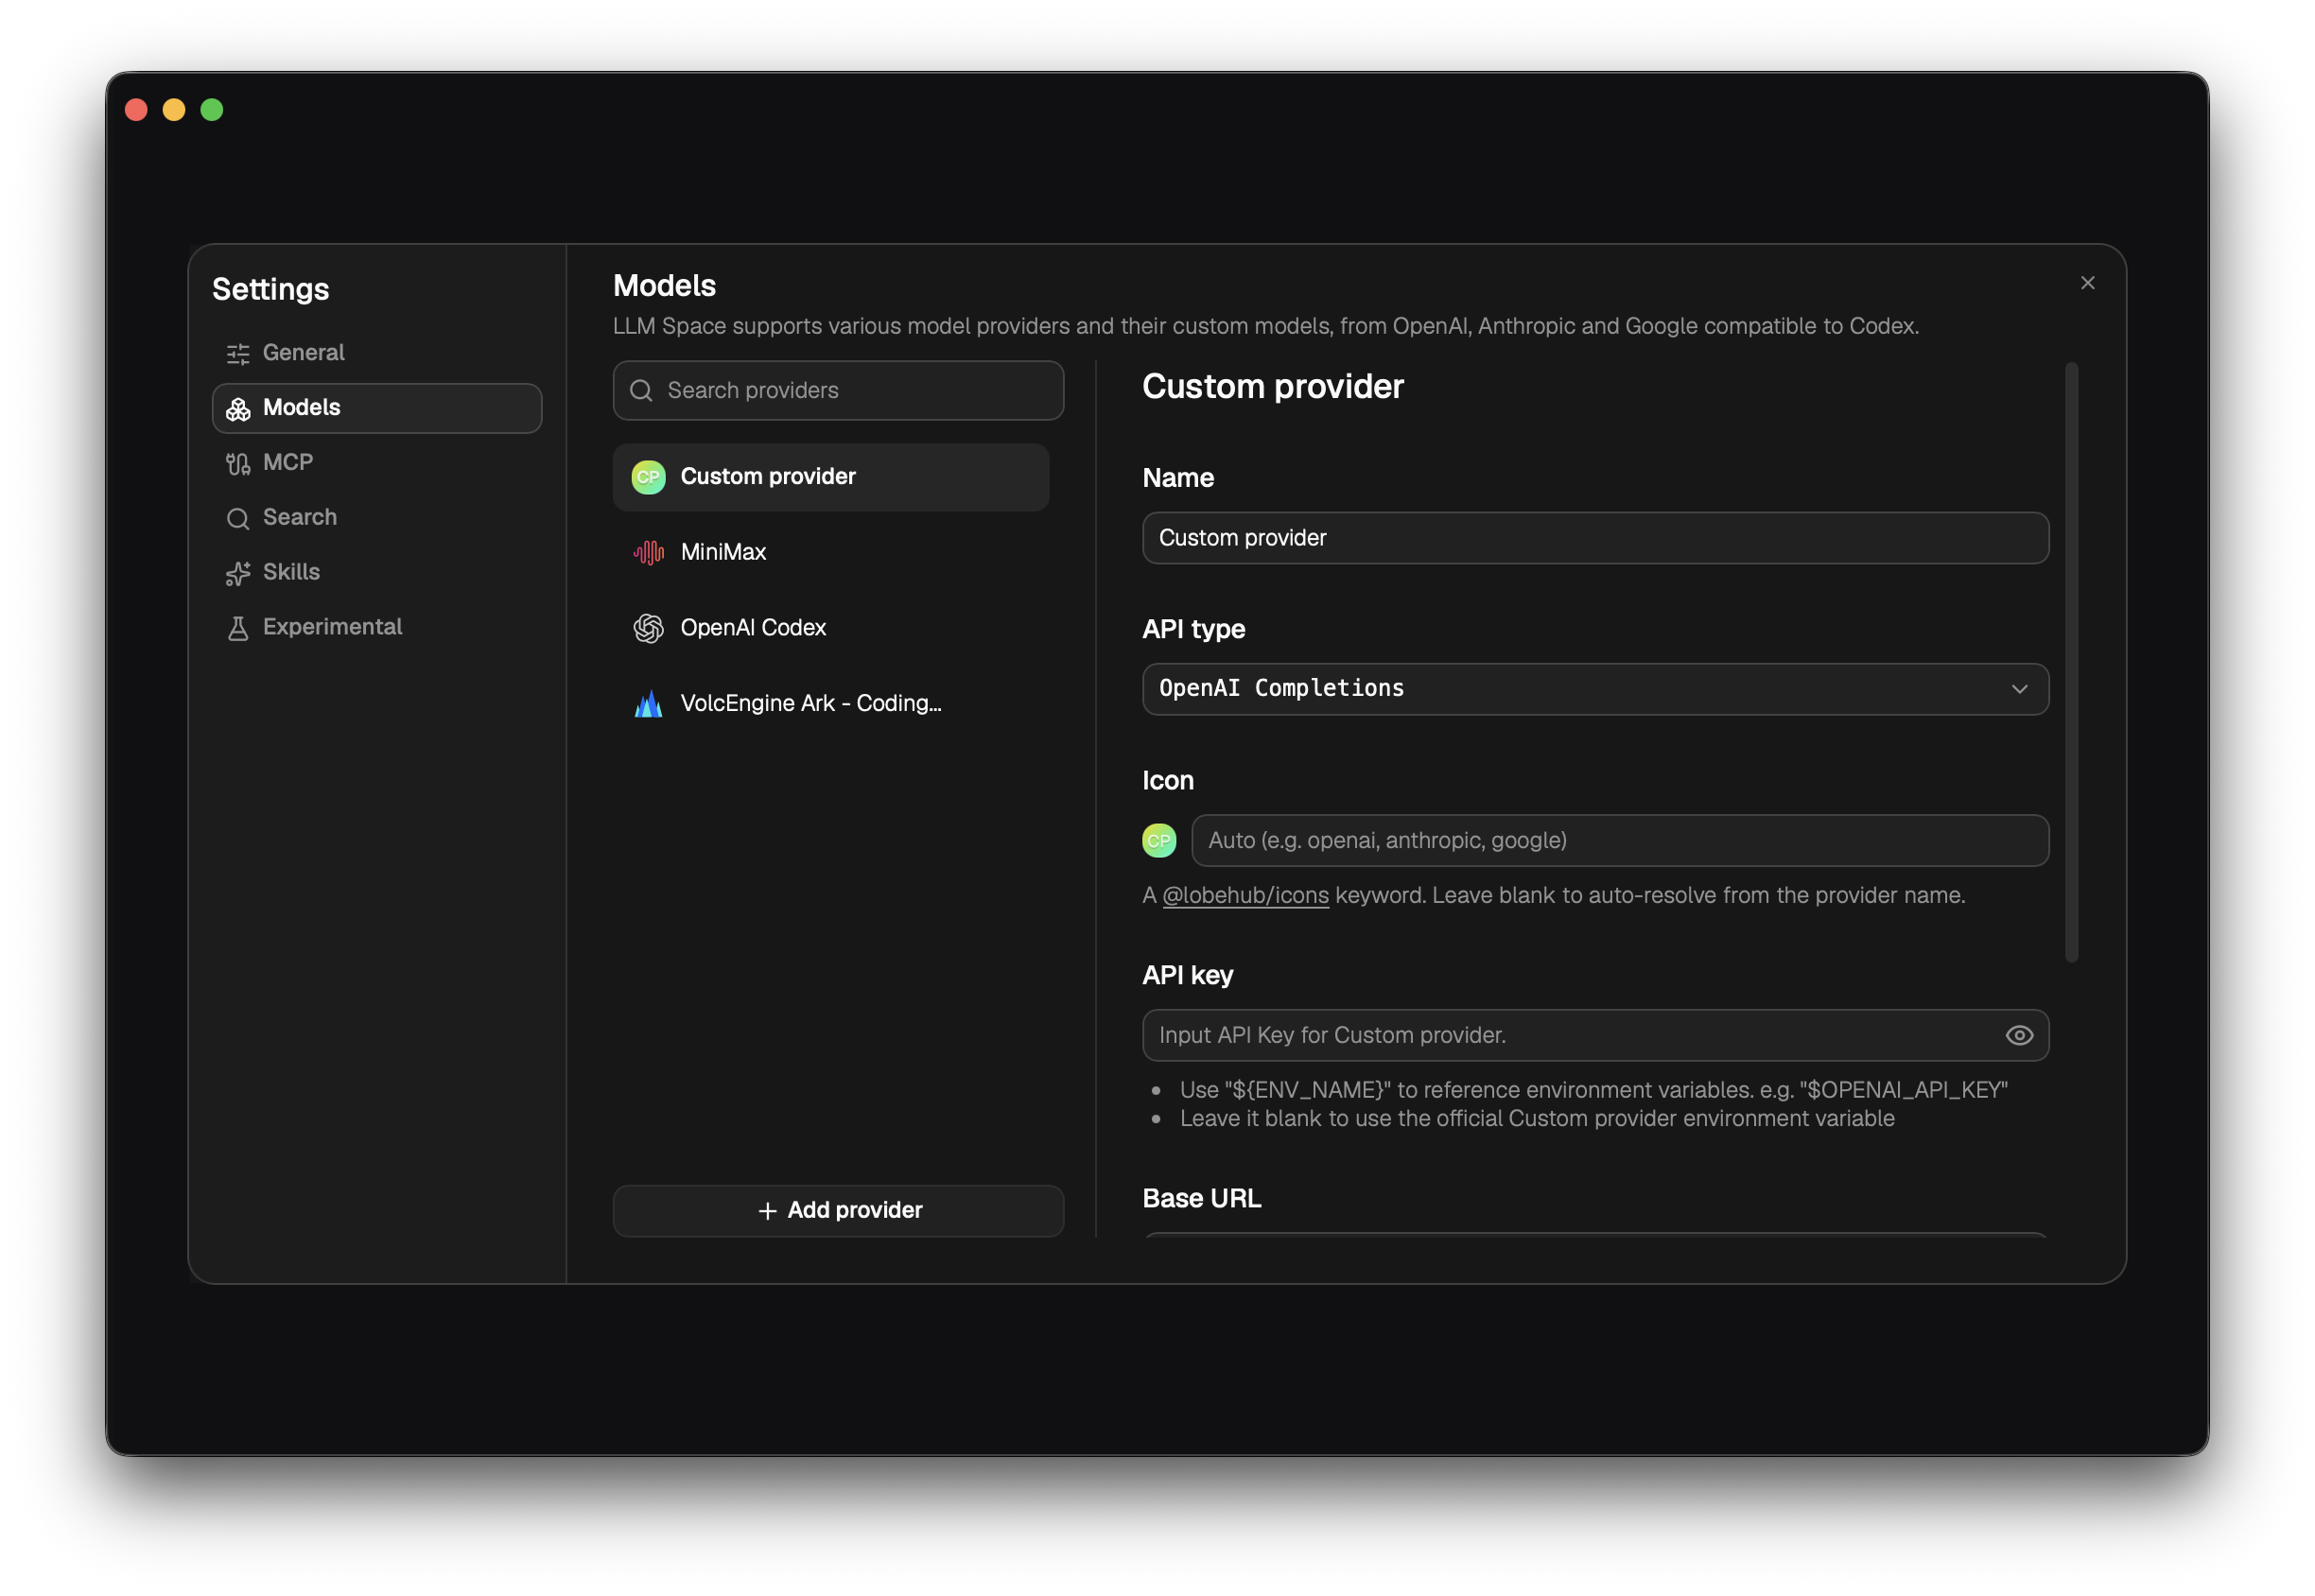The height and width of the screenshot is (1596, 2315).
Task: Open the API type OpenAI Completions dropdown
Action: (1596, 689)
